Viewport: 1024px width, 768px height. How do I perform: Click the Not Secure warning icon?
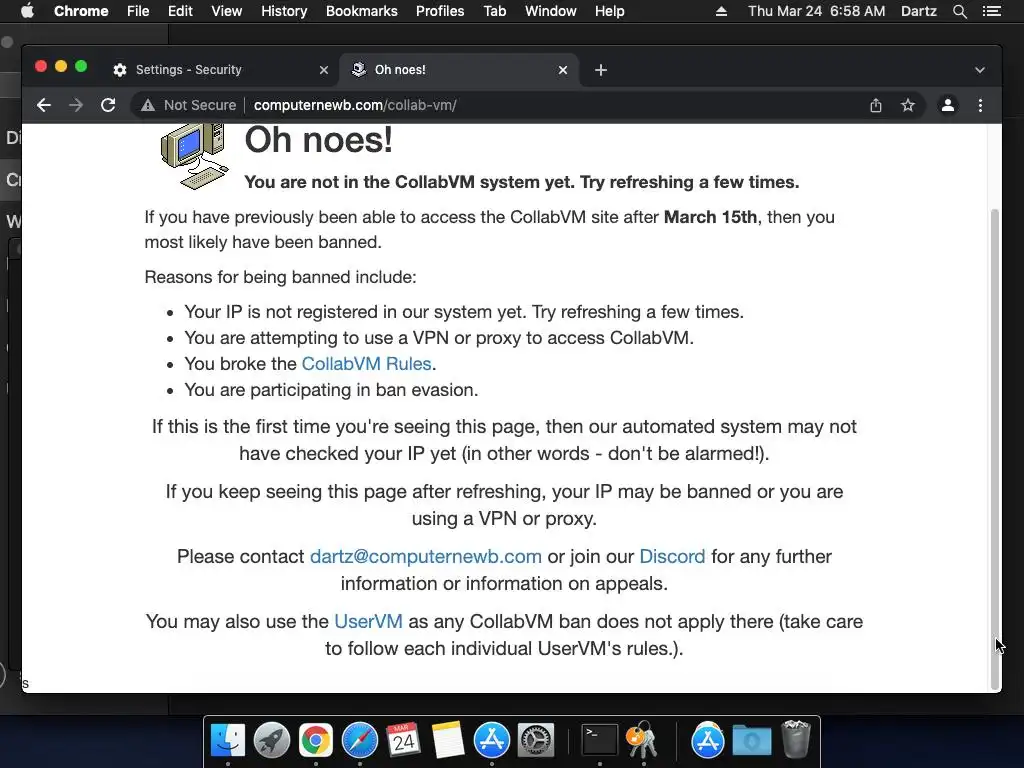tap(148, 105)
